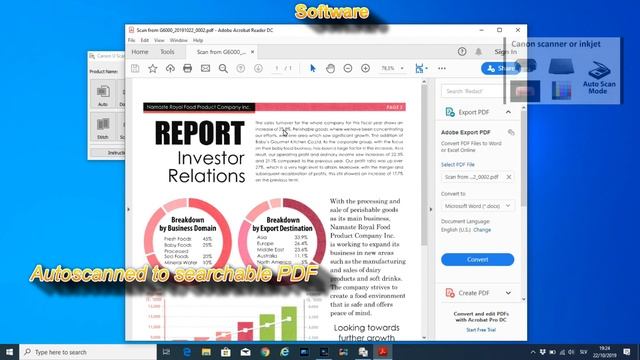640x360 pixels.
Task: Click Start Free Trial link
Action: tap(481, 330)
